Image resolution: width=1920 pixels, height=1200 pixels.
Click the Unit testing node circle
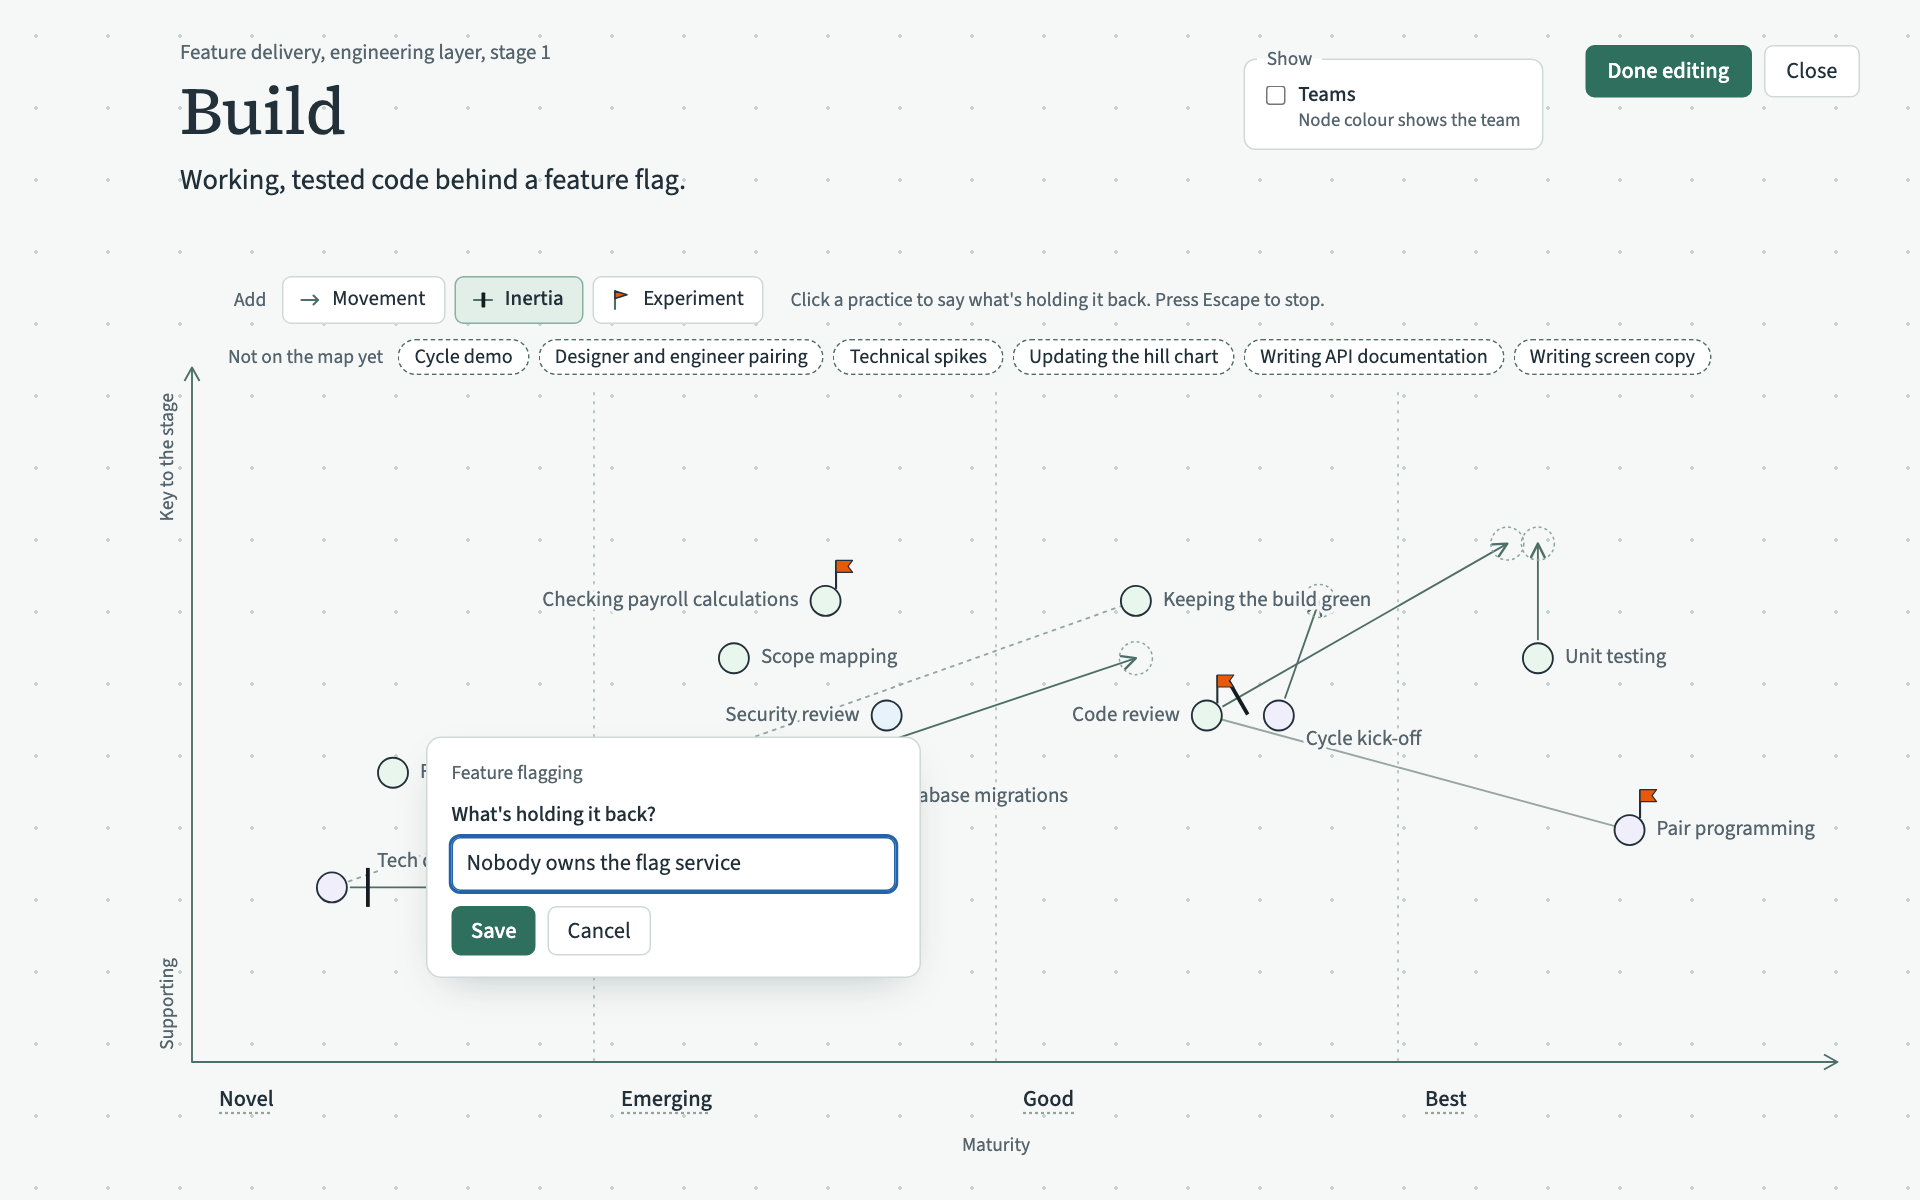tap(1538, 658)
